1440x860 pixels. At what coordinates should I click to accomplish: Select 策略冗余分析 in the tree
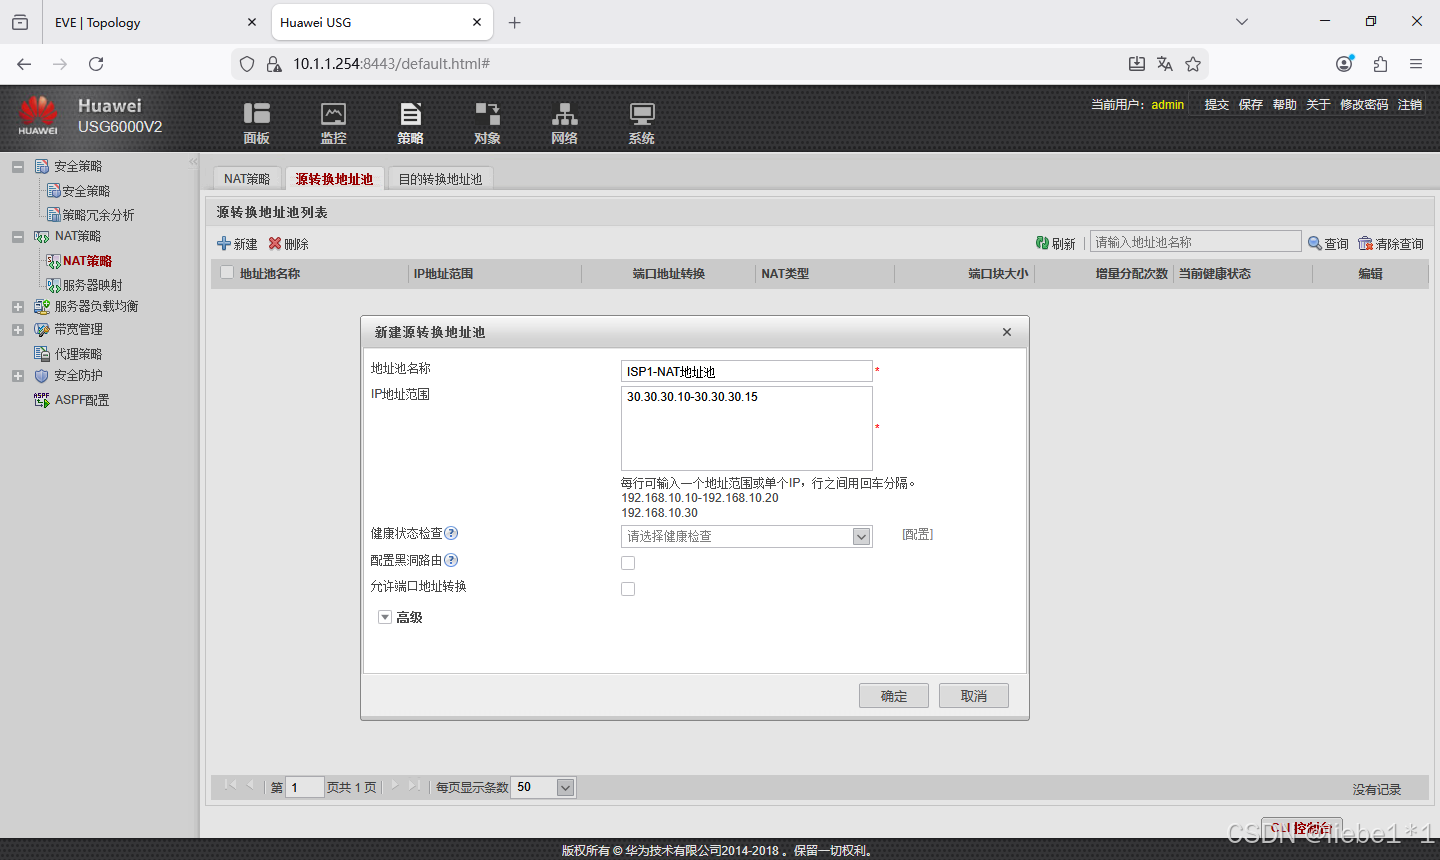click(x=98, y=215)
